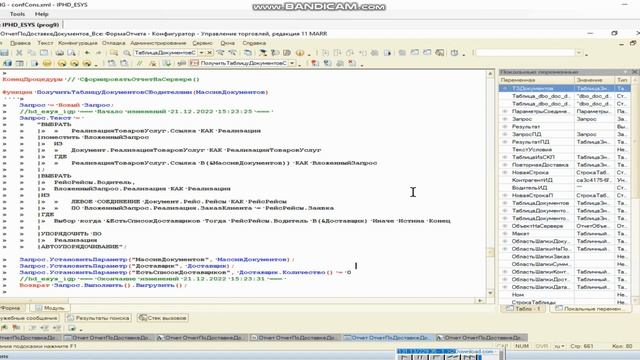Click the Cut scissors icon
Screen dimensions: 640x360
(19, 53)
